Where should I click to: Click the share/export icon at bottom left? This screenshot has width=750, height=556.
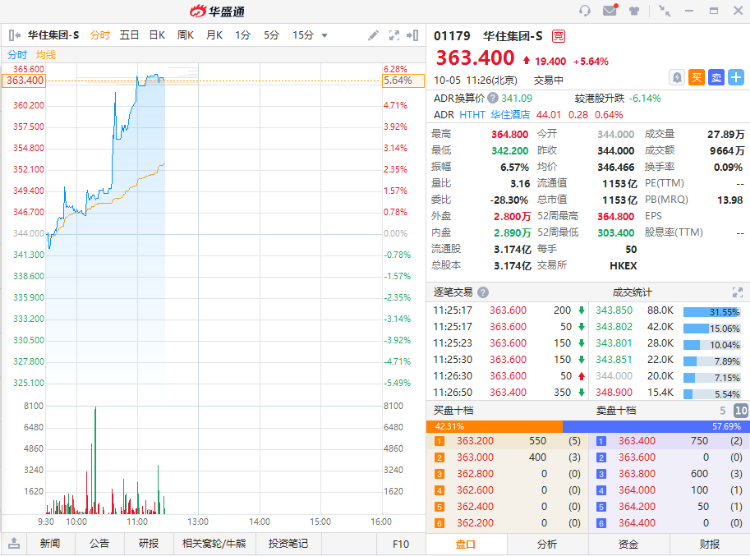coord(14,544)
